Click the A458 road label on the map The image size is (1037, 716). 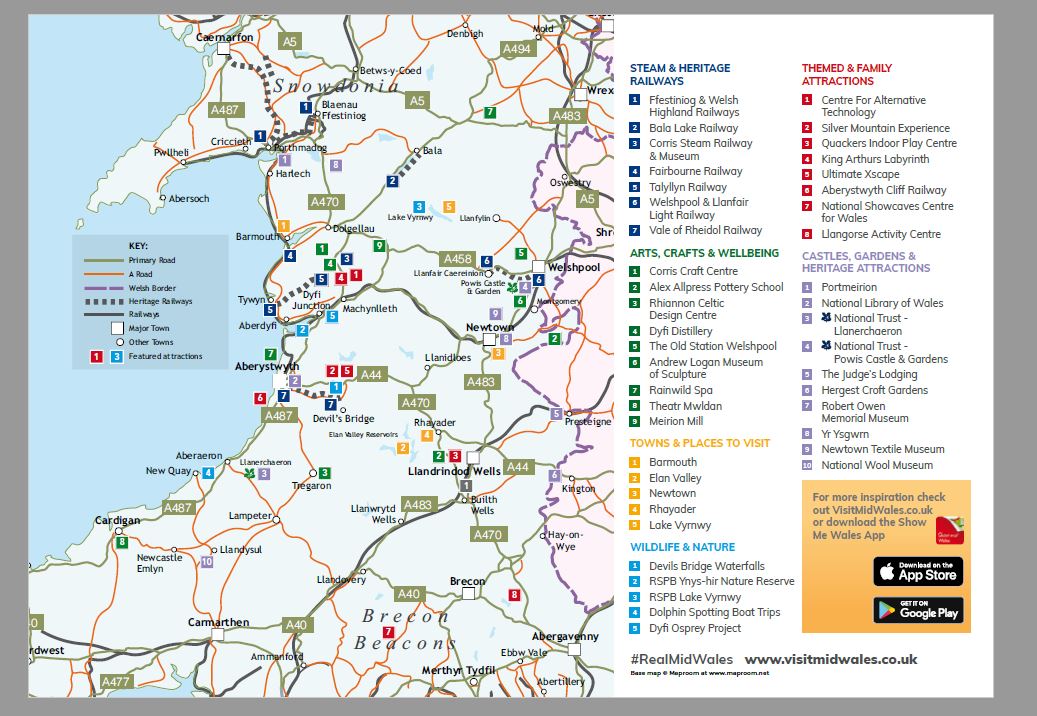click(x=458, y=259)
